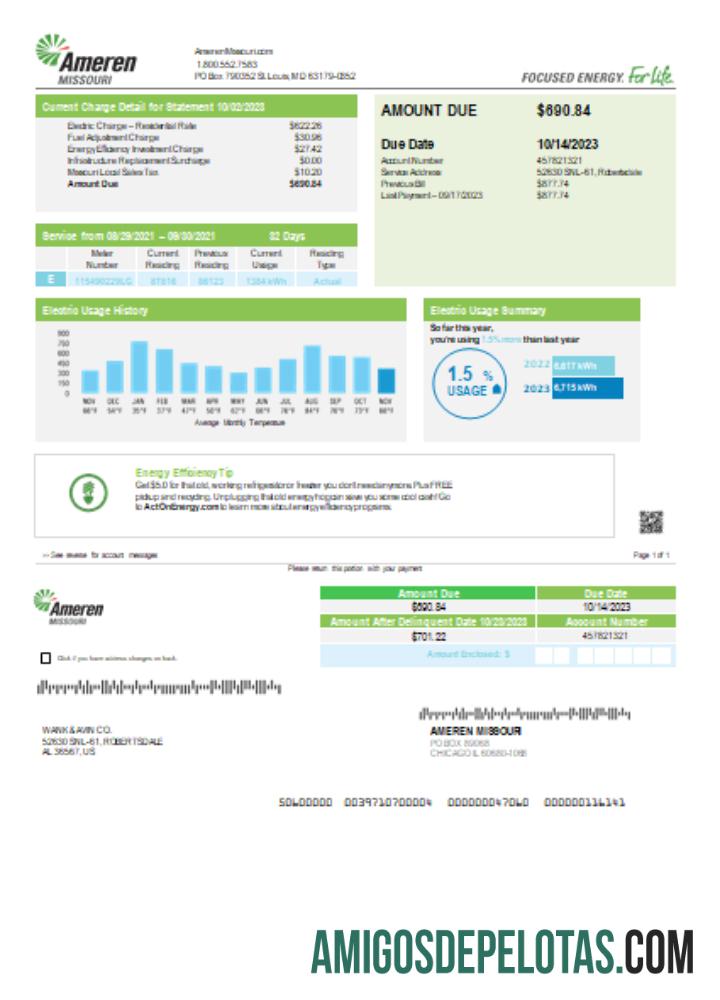
Task: Click the Electric Charge Residential Rate line
Action: 195,126
